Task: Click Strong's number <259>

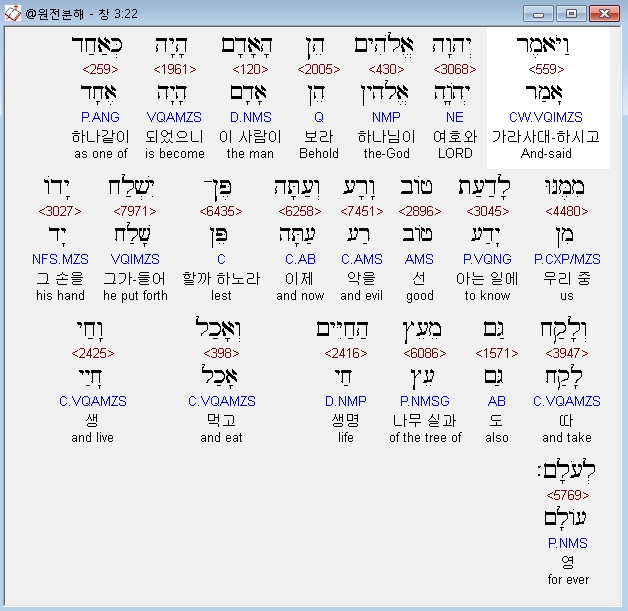Action: [100, 69]
